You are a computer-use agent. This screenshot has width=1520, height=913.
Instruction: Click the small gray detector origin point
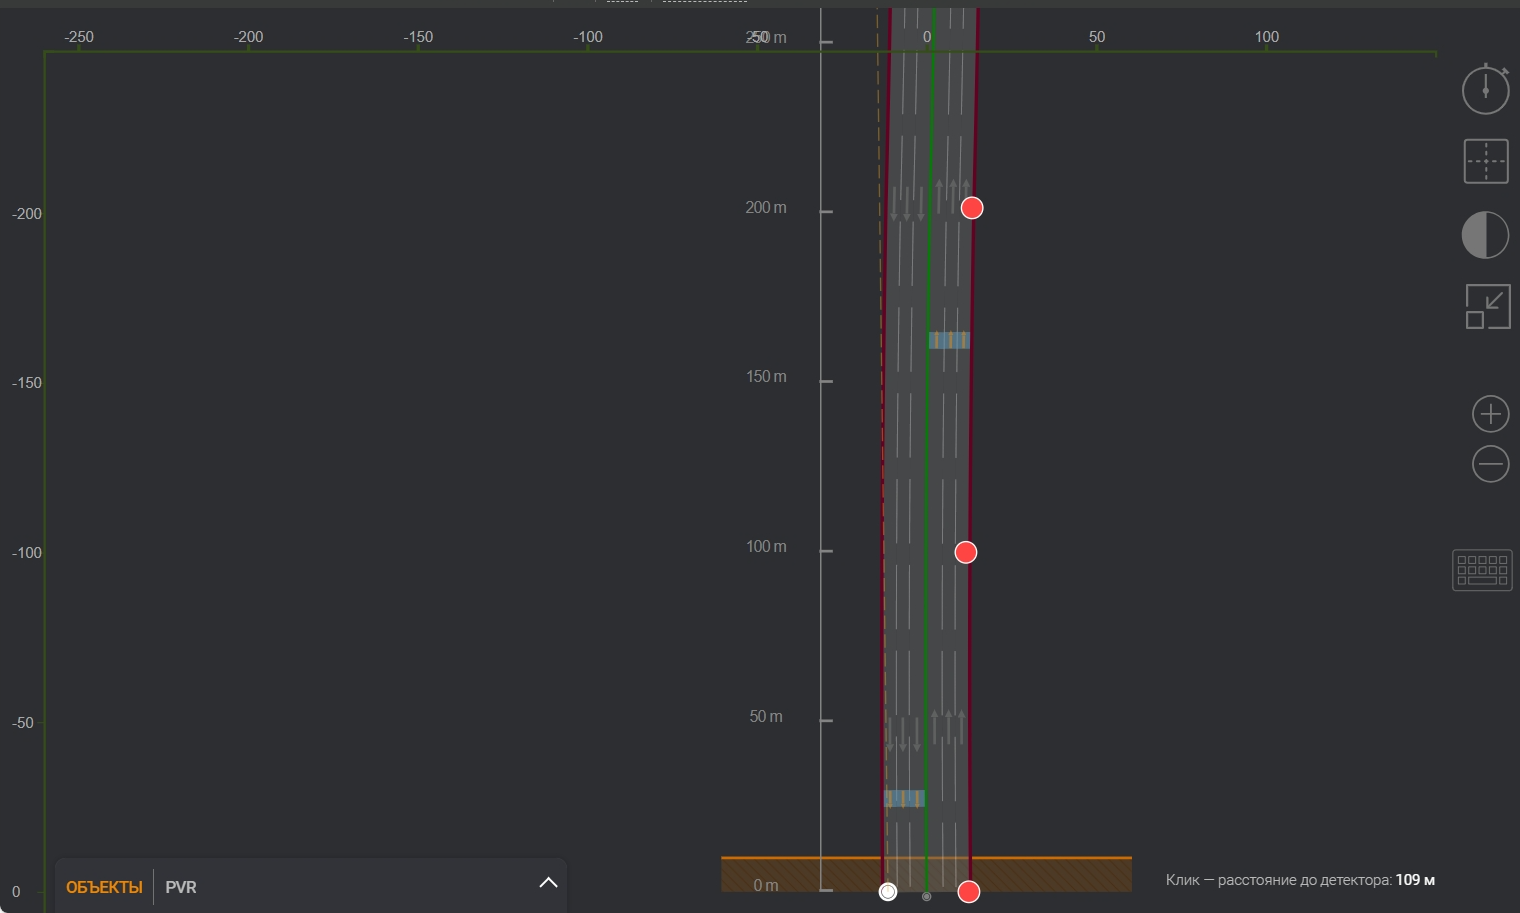(926, 896)
